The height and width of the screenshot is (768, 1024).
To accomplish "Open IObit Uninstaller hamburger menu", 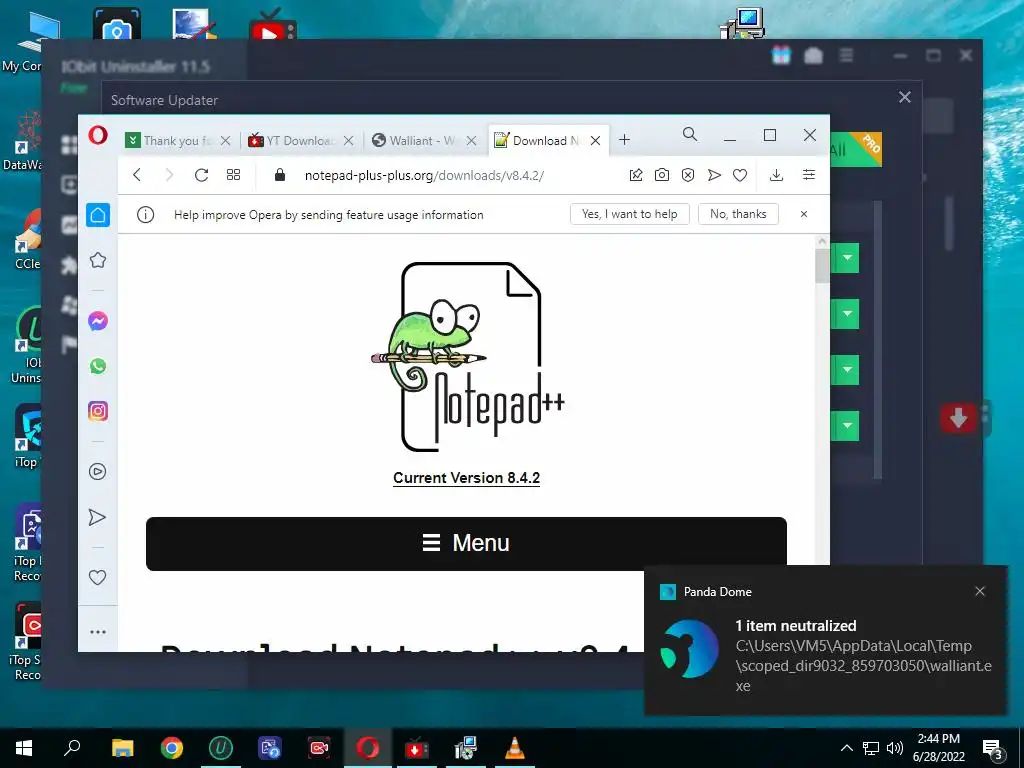I will coord(846,56).
